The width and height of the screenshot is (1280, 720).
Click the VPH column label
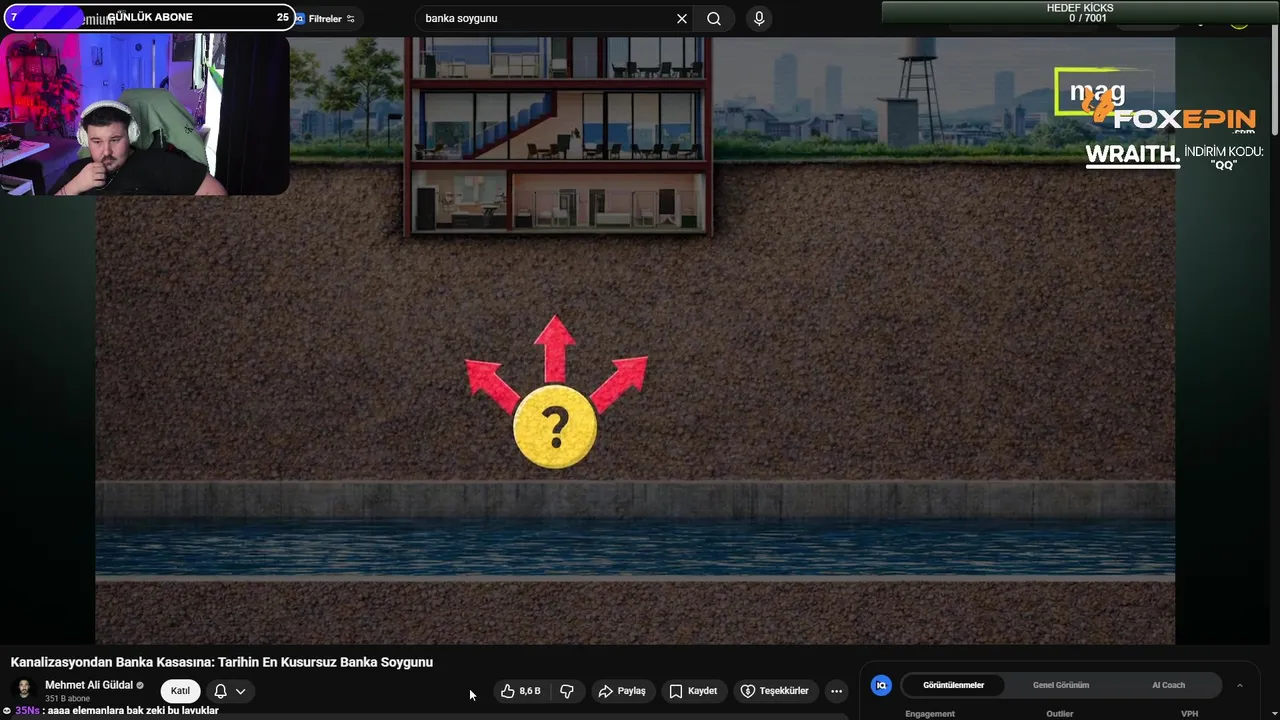click(x=1189, y=714)
